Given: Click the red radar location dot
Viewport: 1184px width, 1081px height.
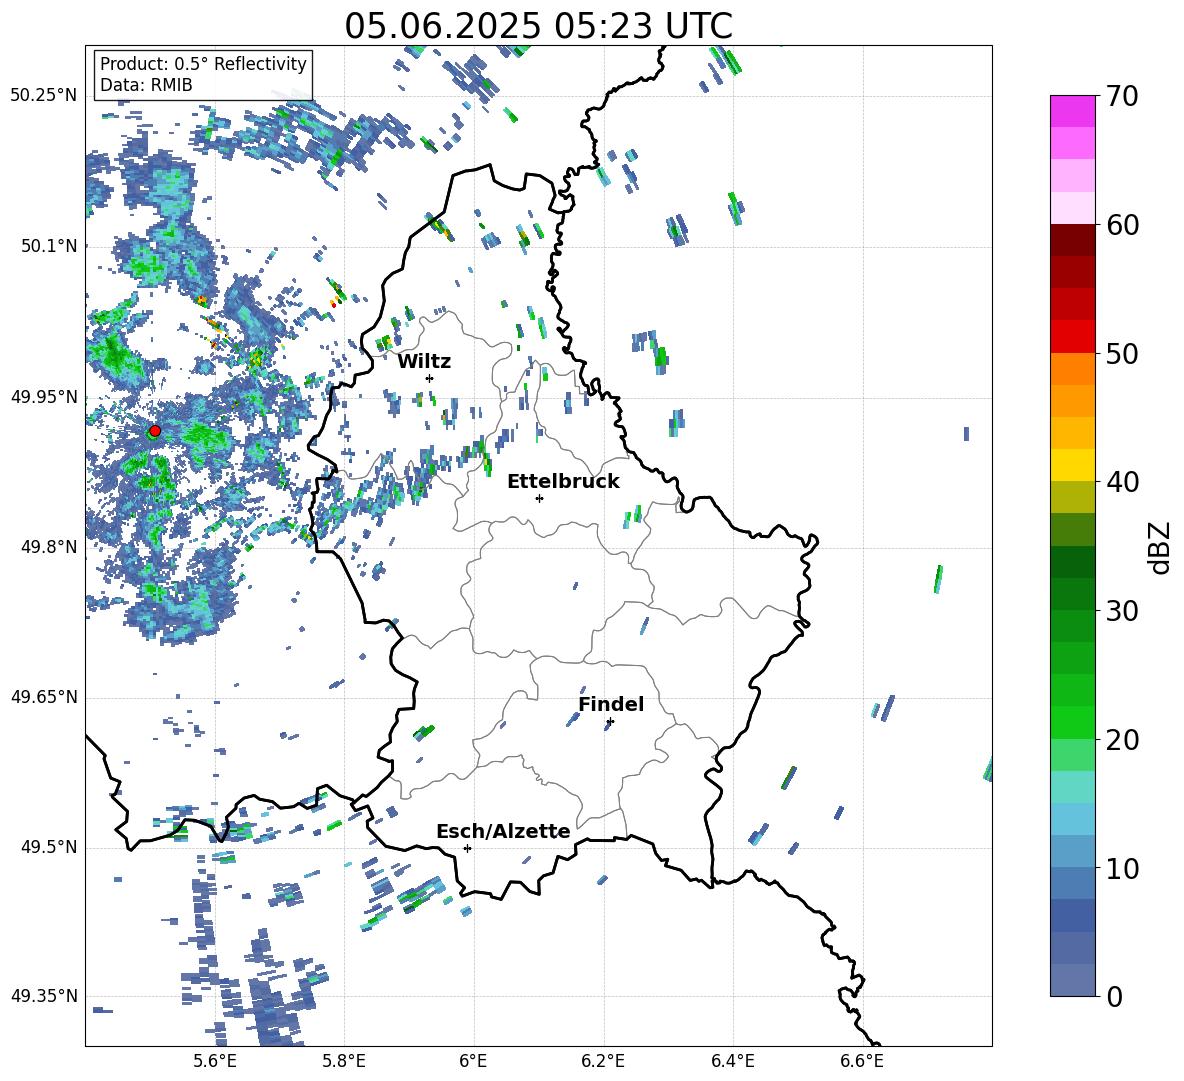Looking at the screenshot, I should point(155,430).
